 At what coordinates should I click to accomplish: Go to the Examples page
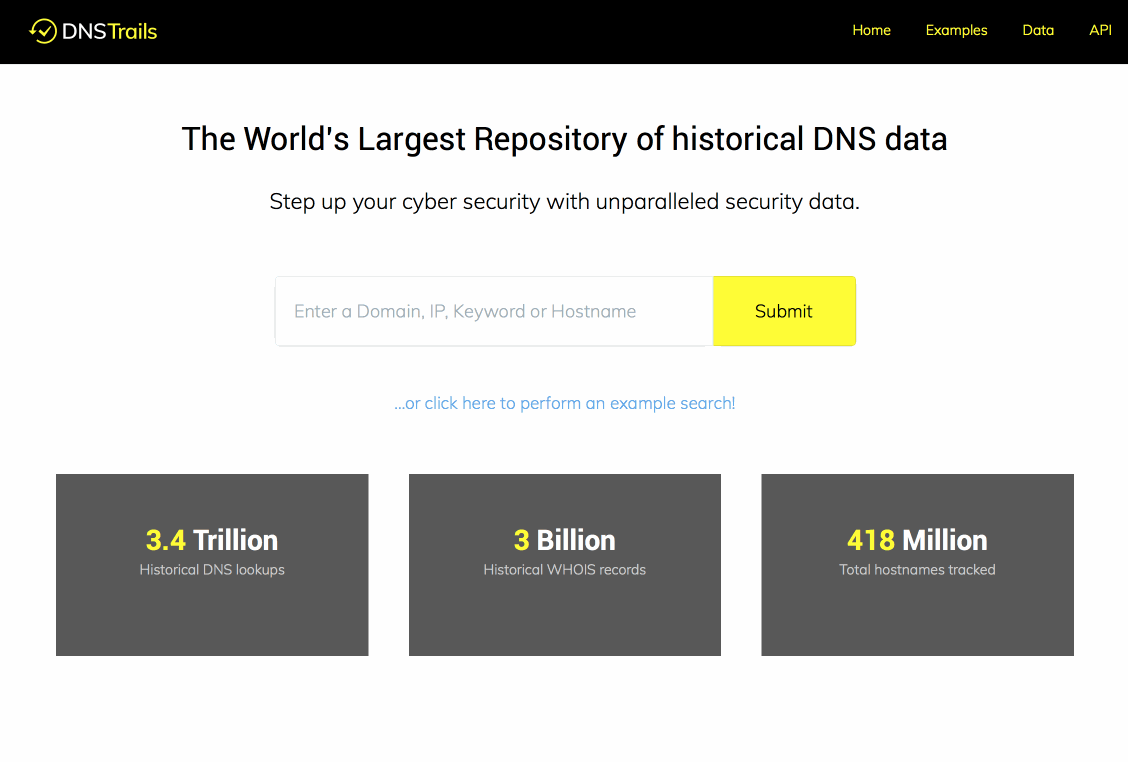click(x=956, y=30)
